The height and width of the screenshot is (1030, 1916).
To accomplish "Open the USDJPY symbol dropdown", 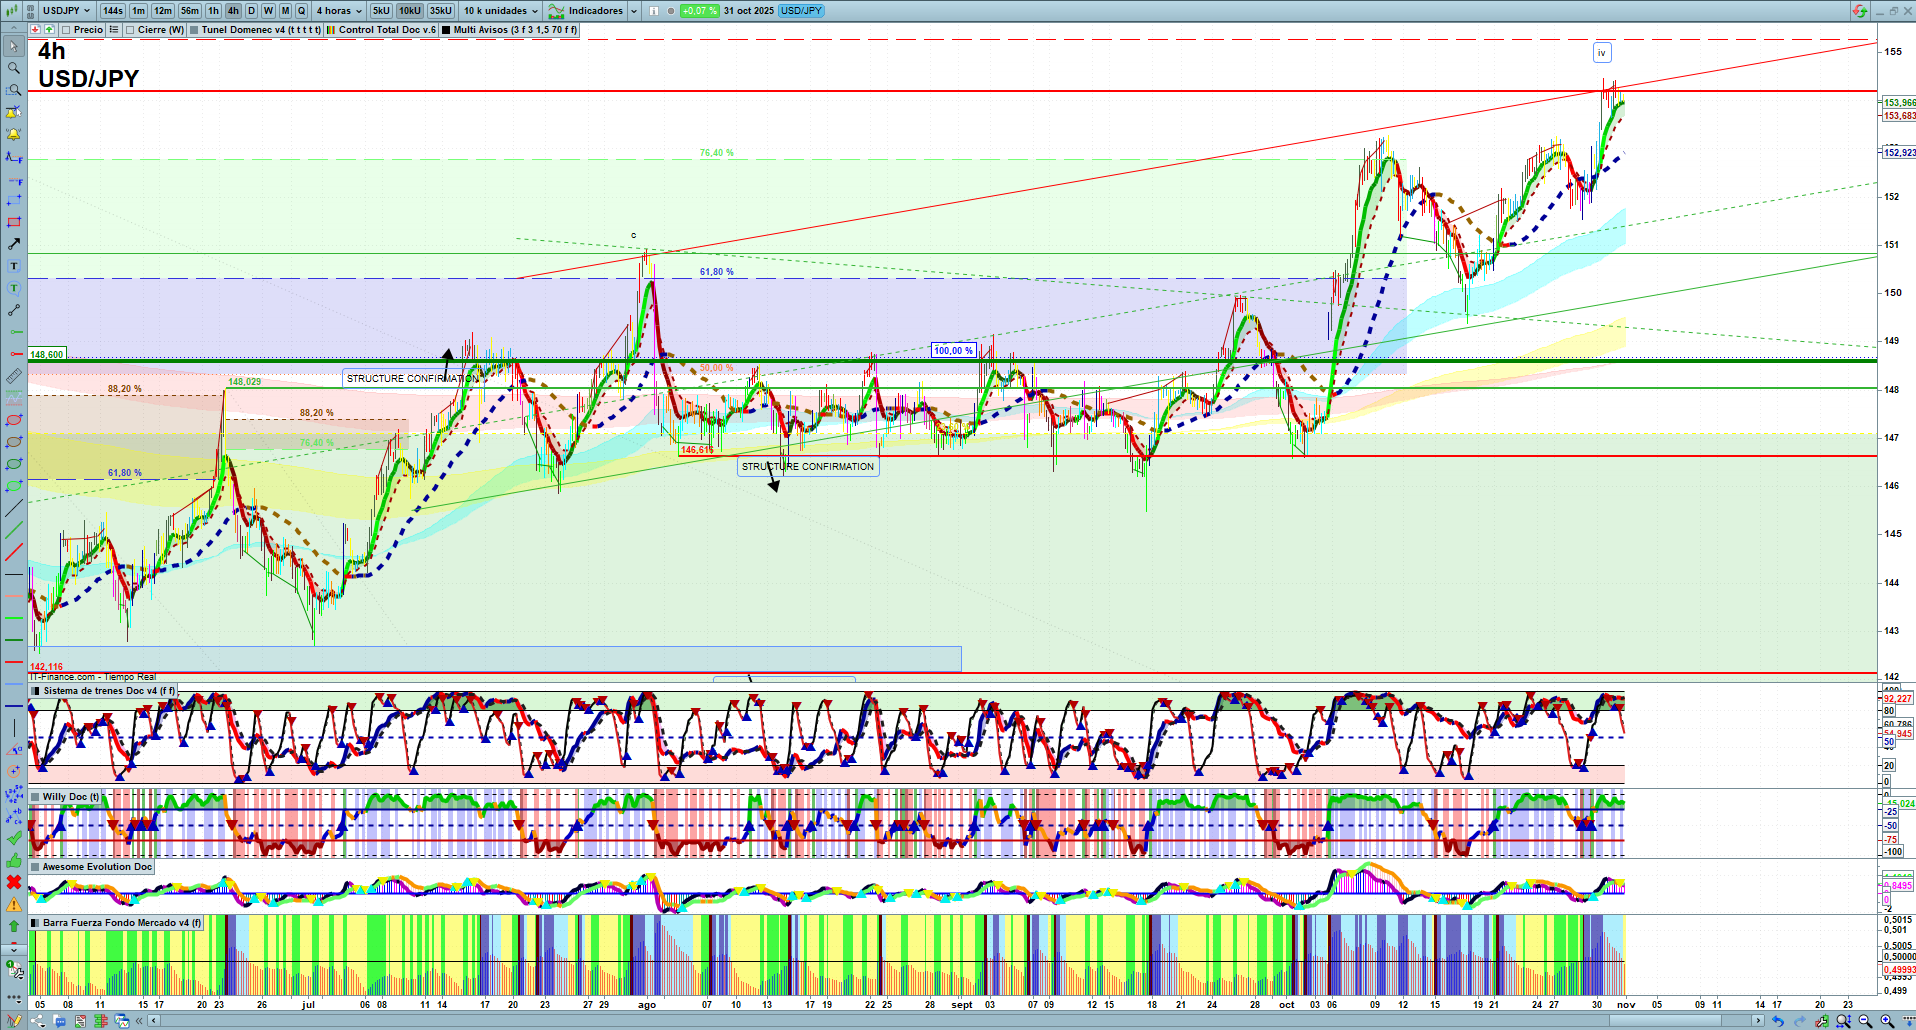I will 66,11.
